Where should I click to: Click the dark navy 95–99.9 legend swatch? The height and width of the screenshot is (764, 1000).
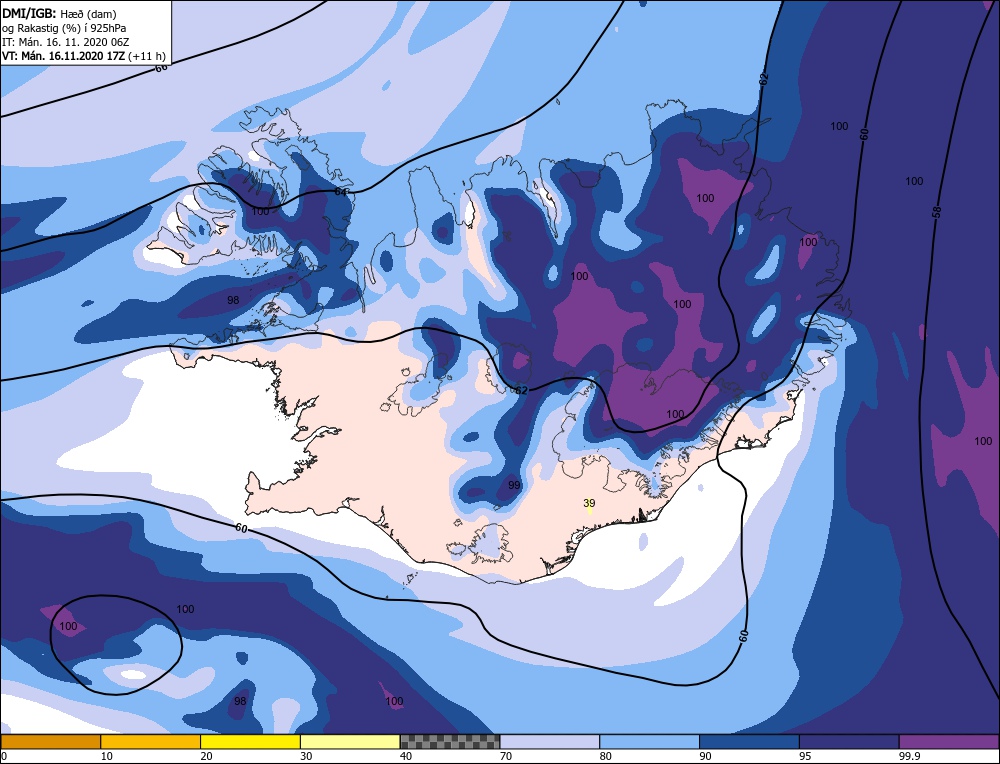849,741
